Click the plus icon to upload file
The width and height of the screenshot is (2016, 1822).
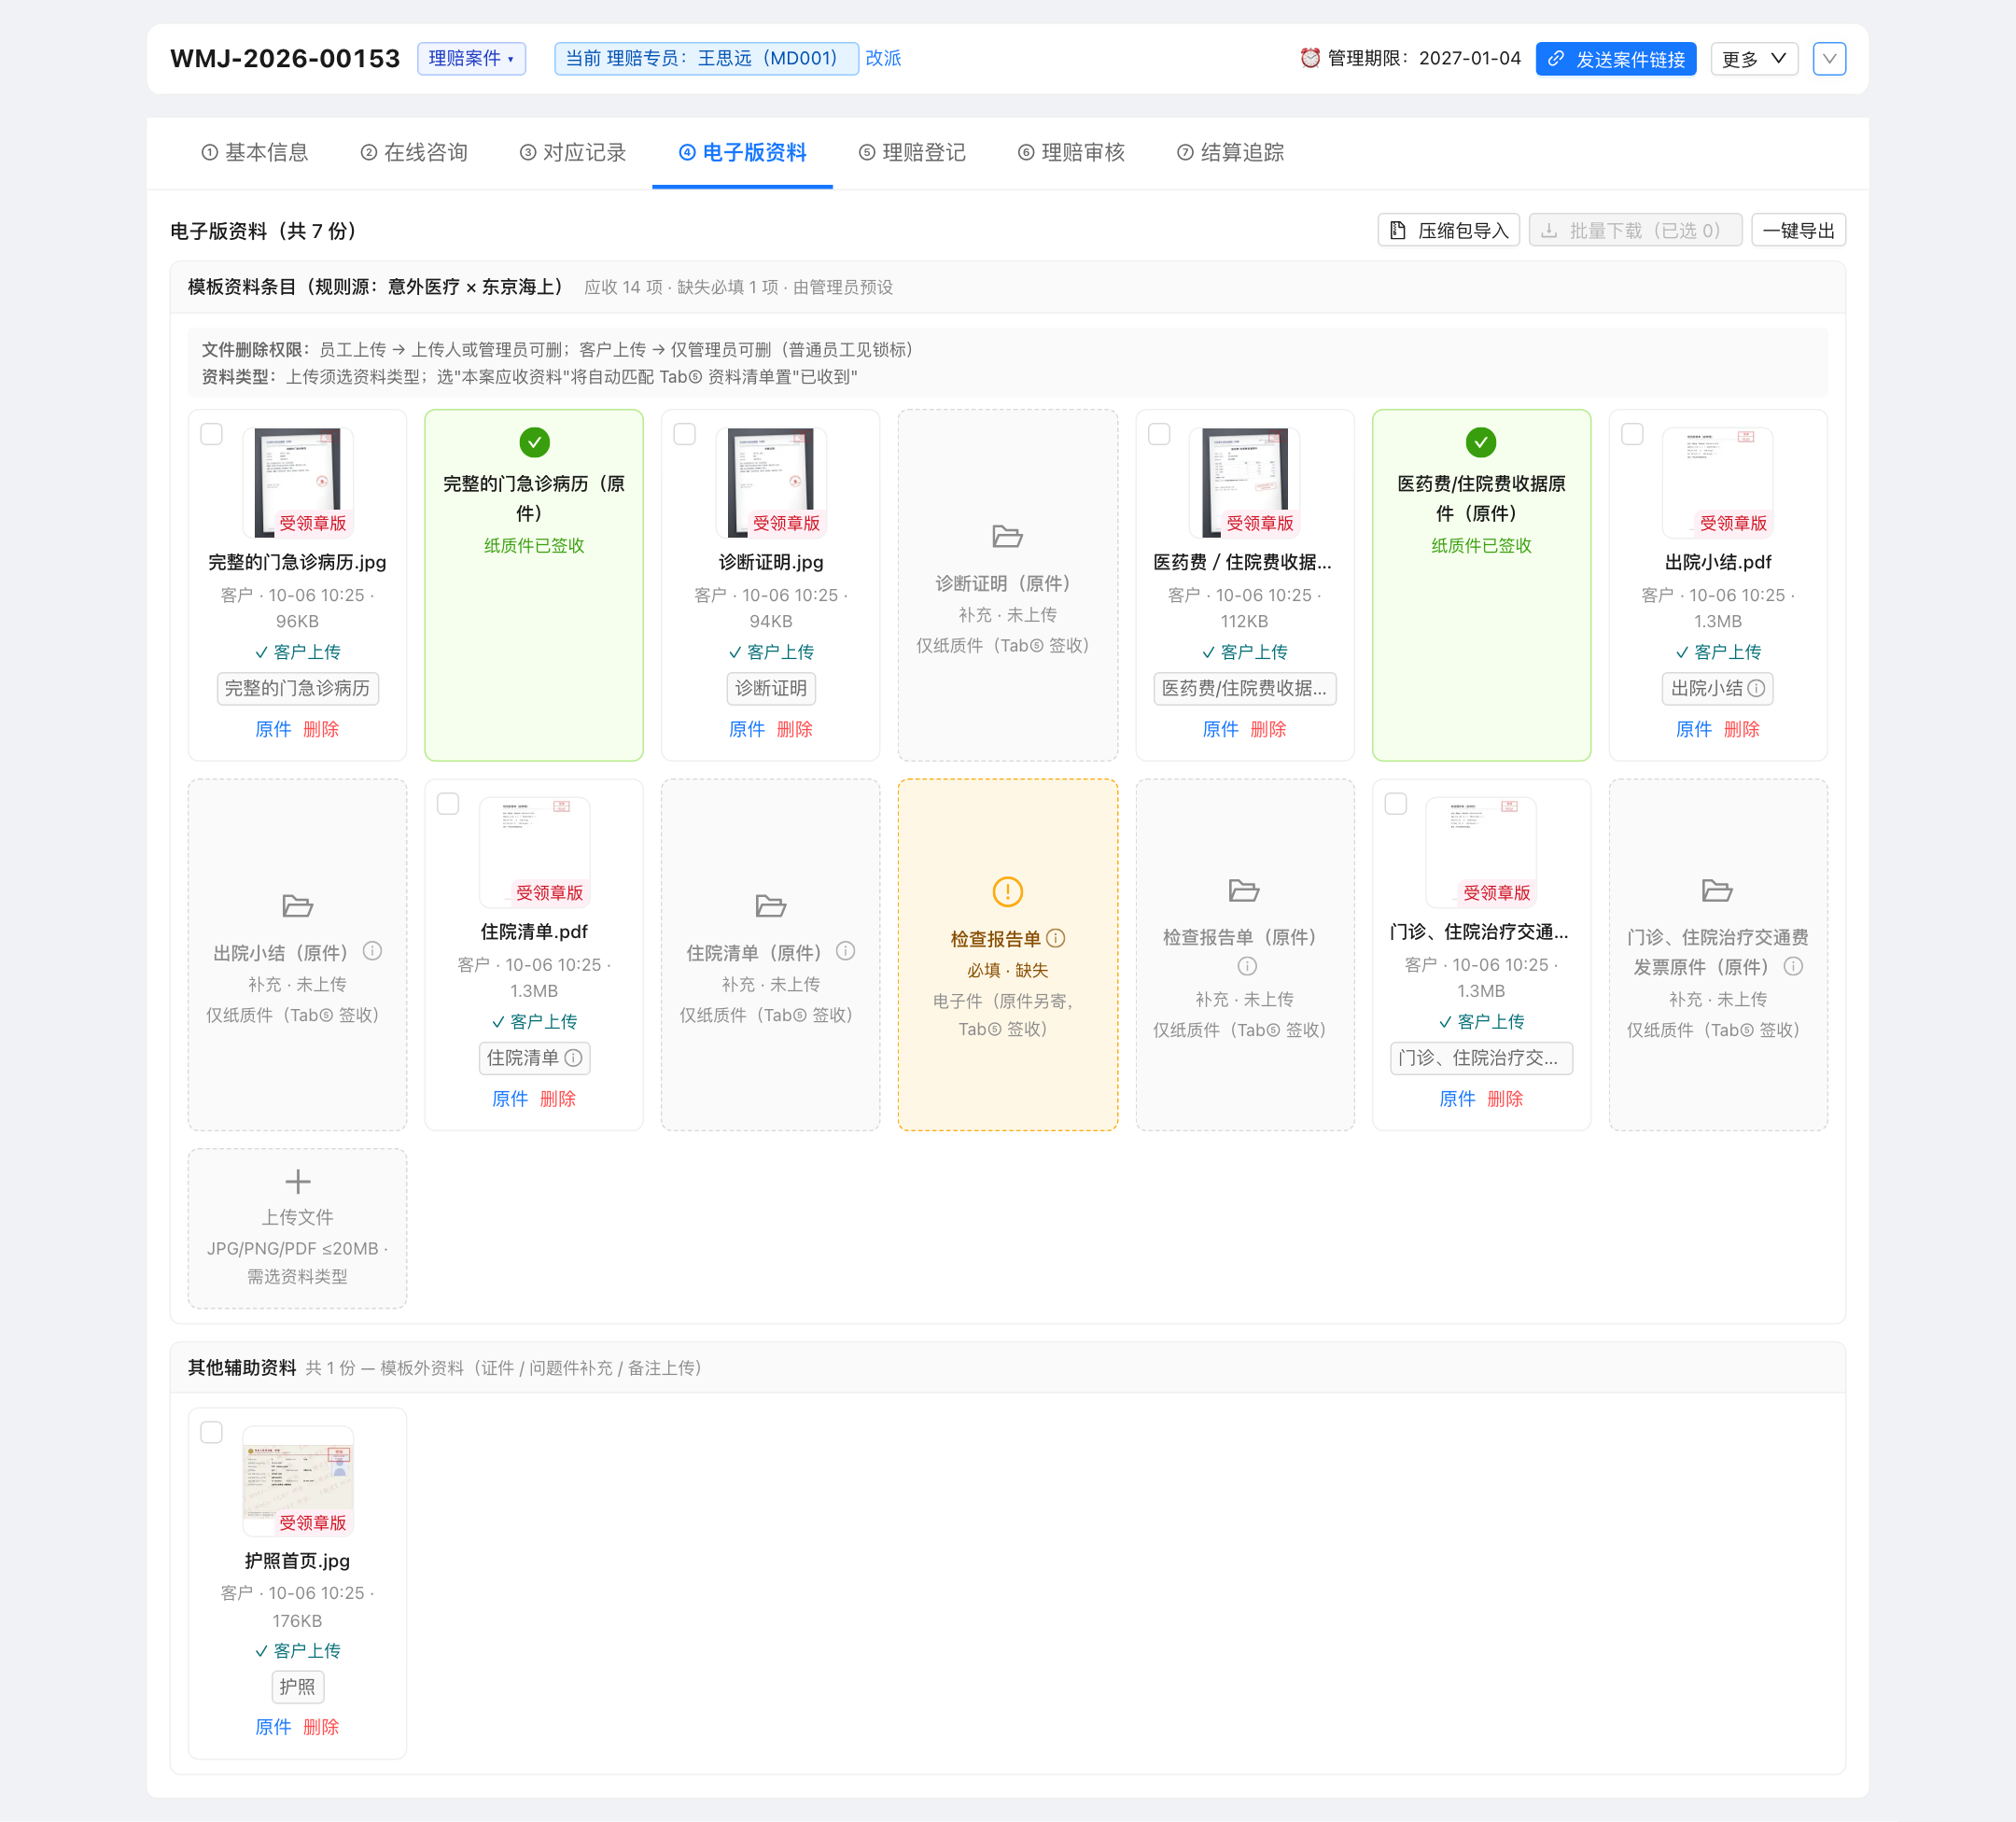298,1182
